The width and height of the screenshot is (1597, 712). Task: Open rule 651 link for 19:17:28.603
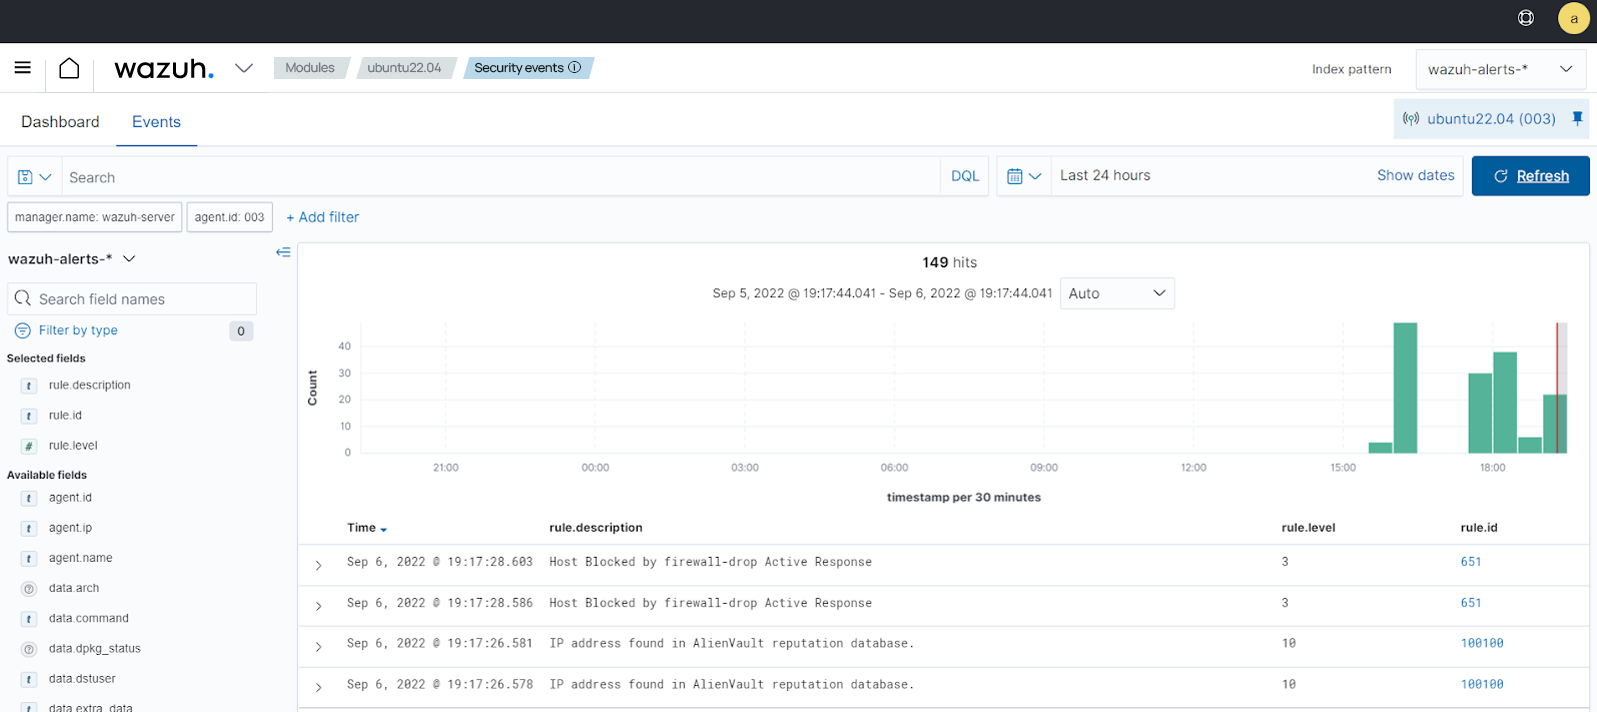[x=1471, y=562]
